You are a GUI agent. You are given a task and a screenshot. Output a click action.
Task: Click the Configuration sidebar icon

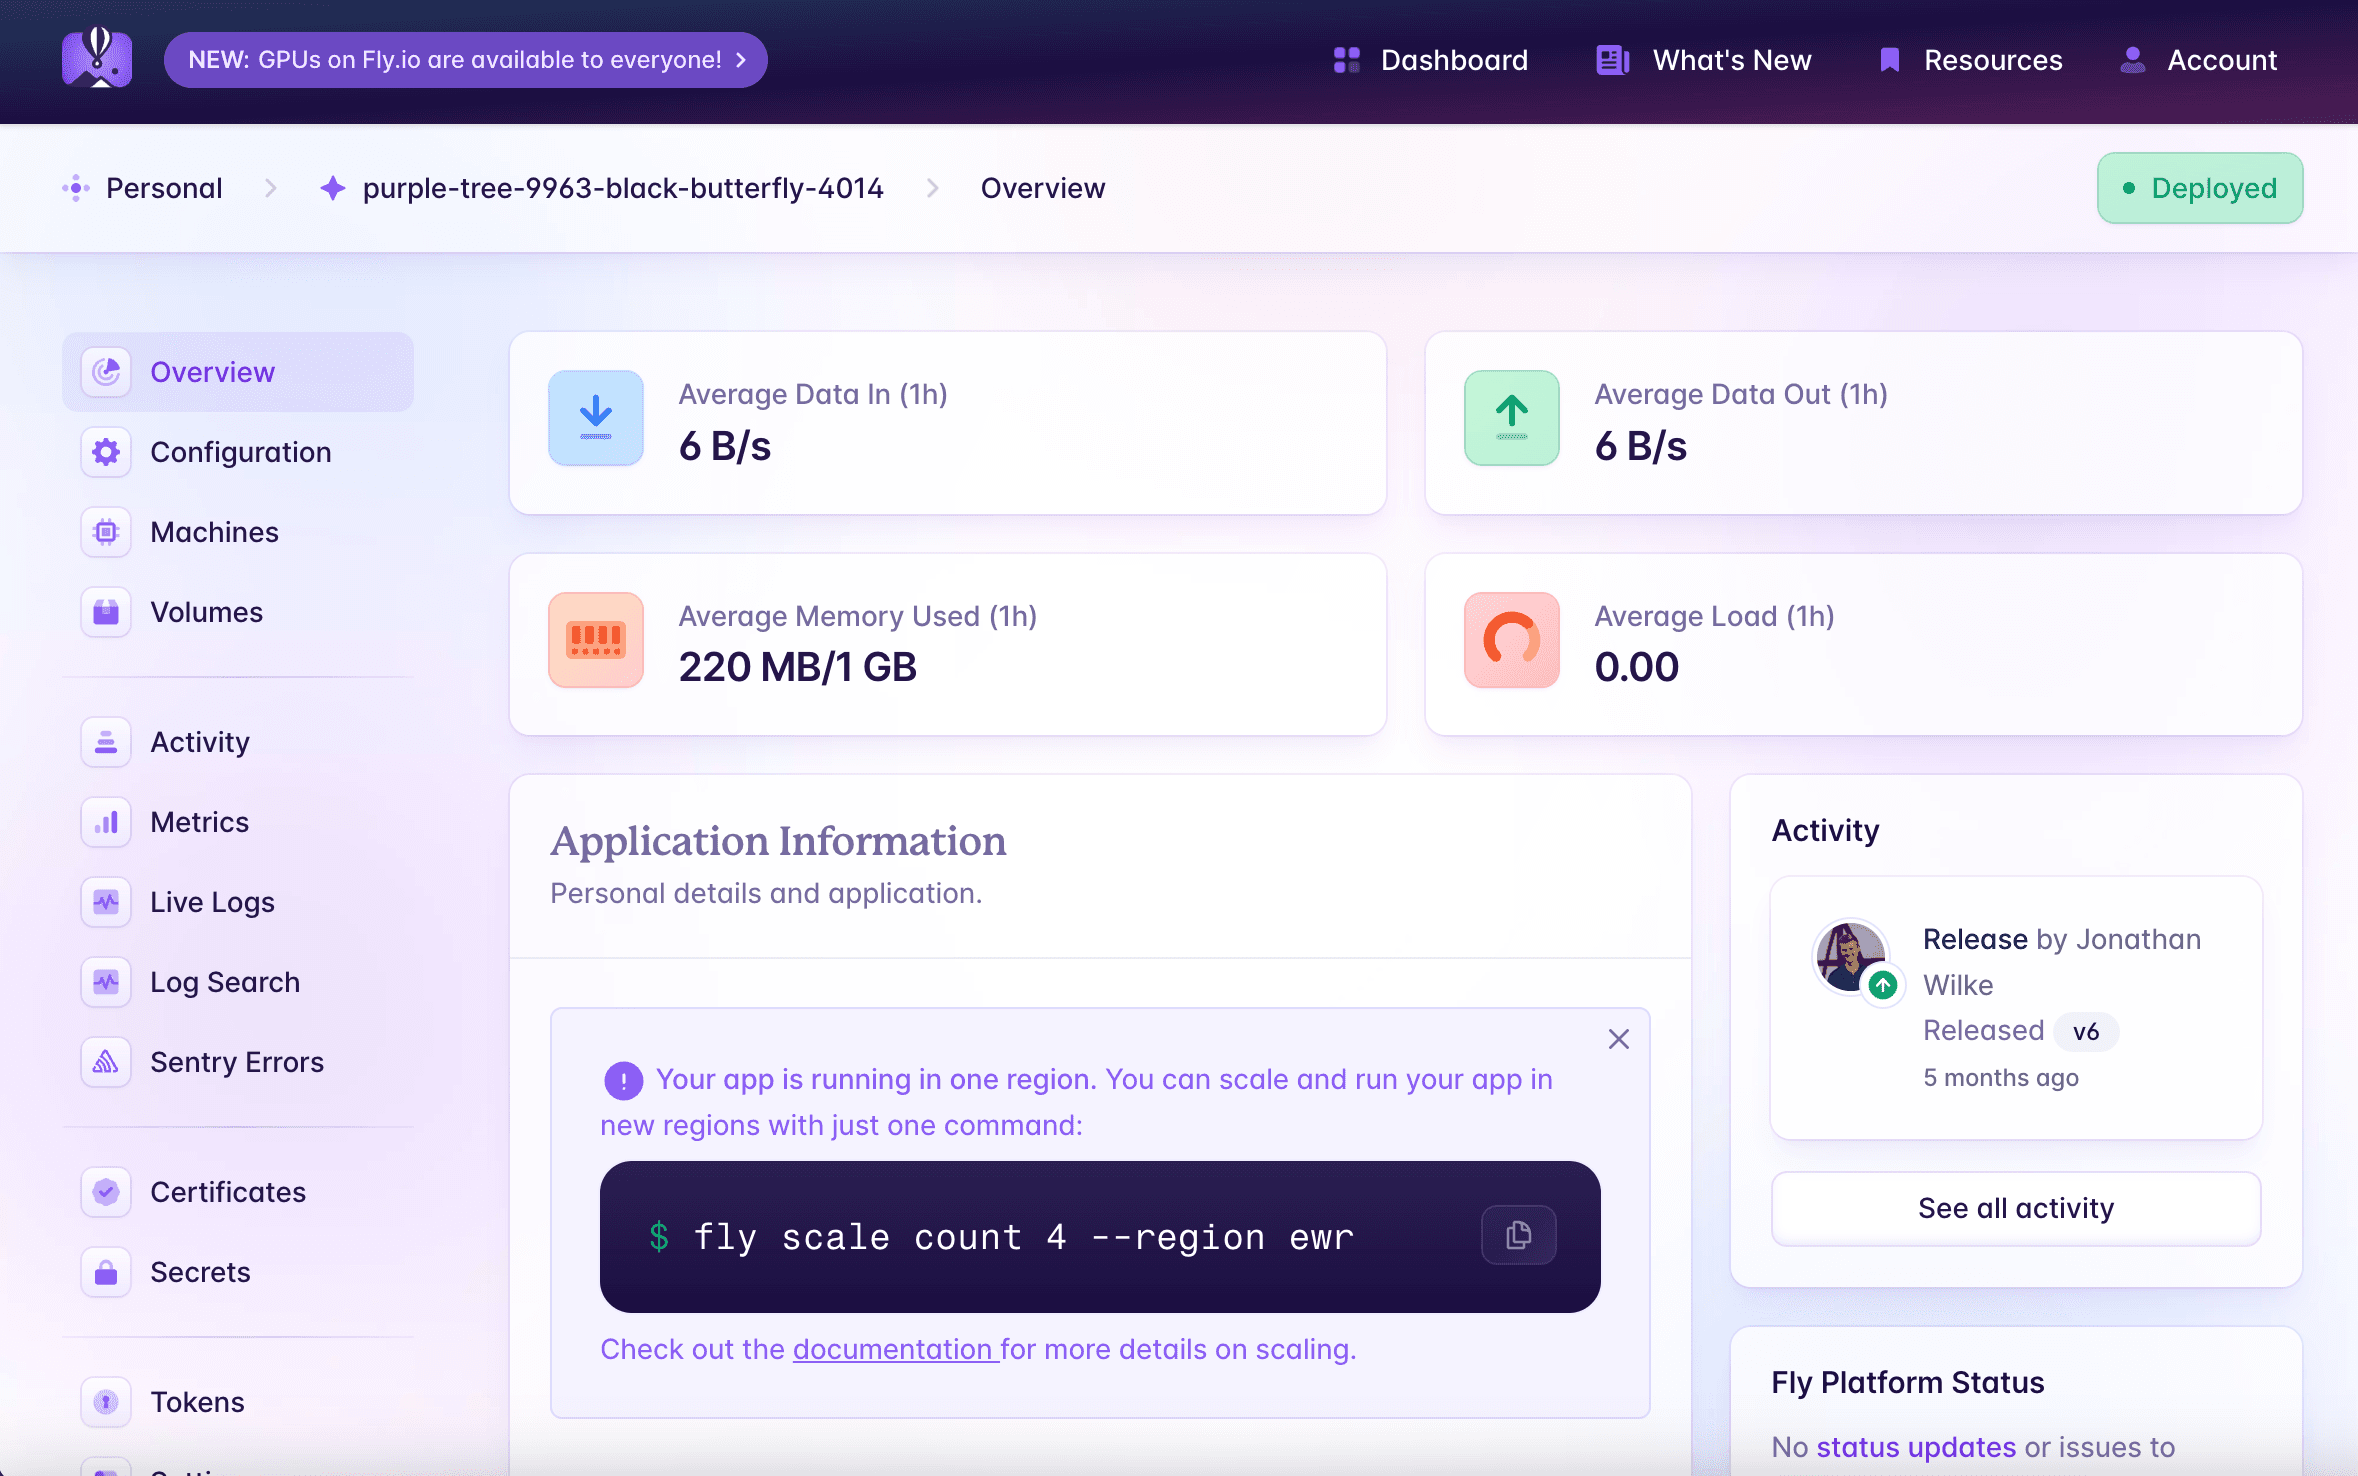coord(107,451)
